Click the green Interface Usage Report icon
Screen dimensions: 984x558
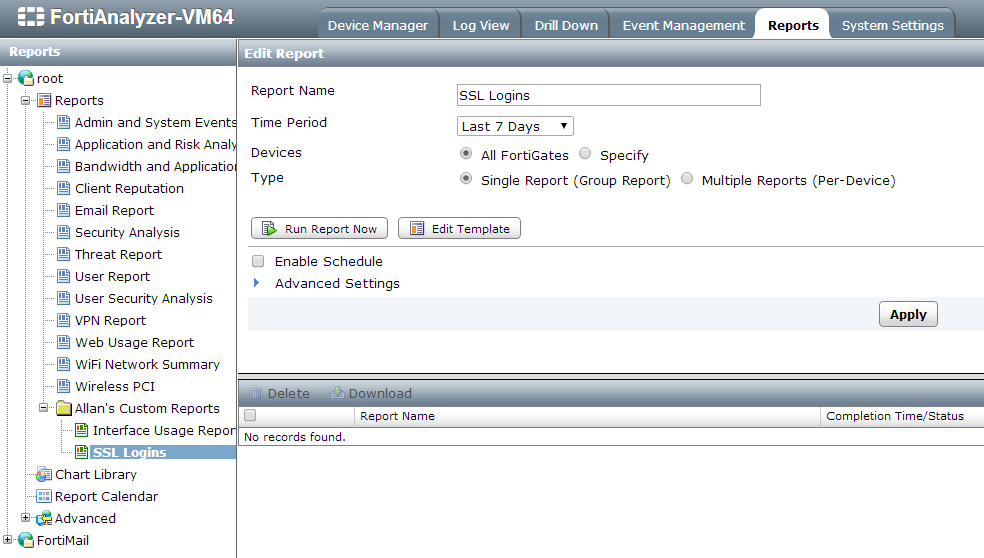(x=82, y=430)
